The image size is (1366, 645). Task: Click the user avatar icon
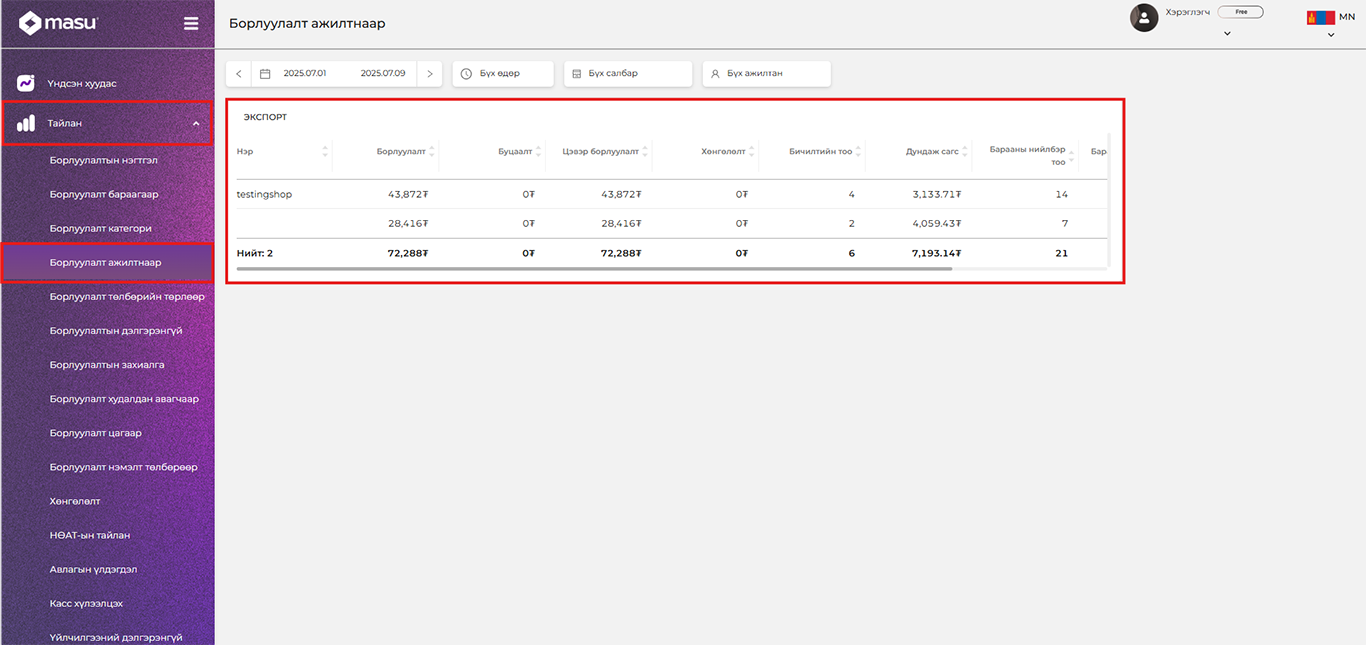coord(1144,17)
